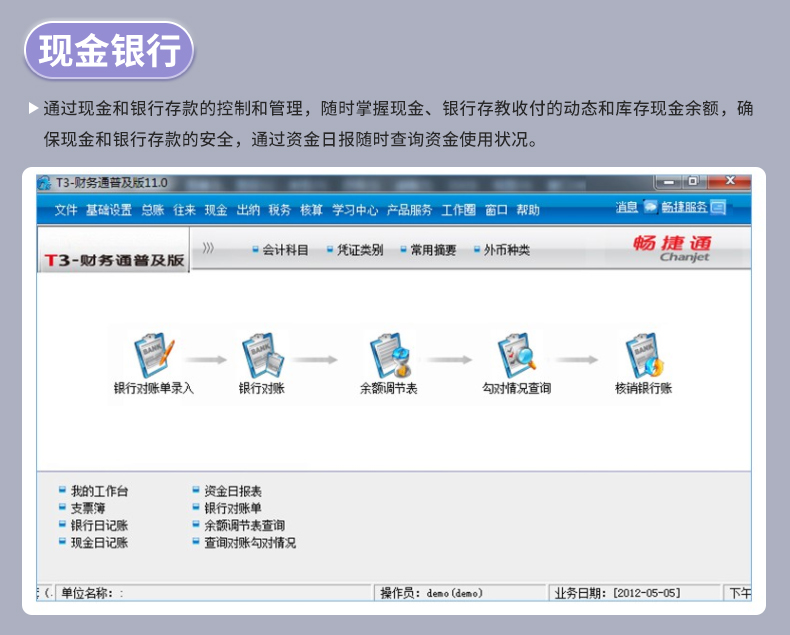790x635 pixels.
Task: Expand the toolbar chevron arrows
Action: 208,247
